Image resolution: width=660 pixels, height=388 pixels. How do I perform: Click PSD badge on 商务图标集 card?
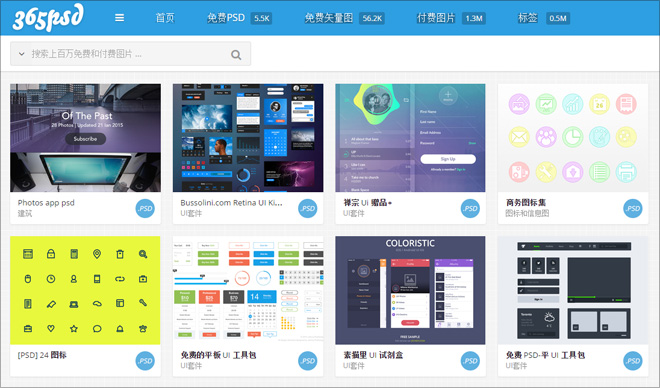(633, 209)
